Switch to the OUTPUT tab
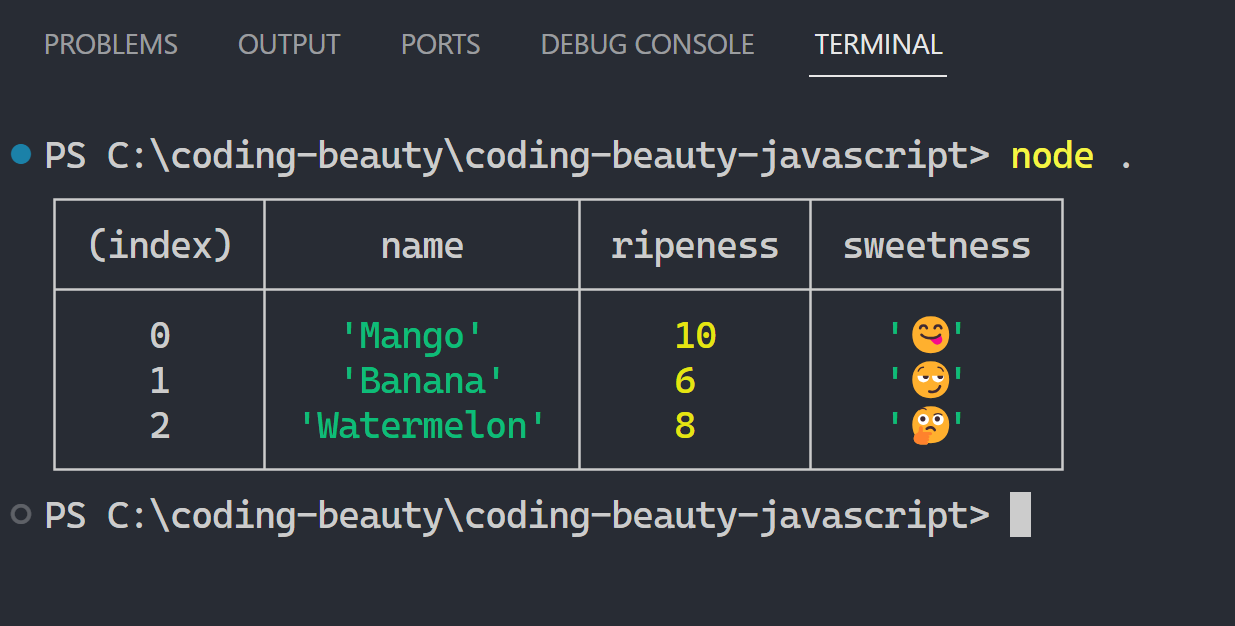This screenshot has width=1235, height=626. coord(289,45)
